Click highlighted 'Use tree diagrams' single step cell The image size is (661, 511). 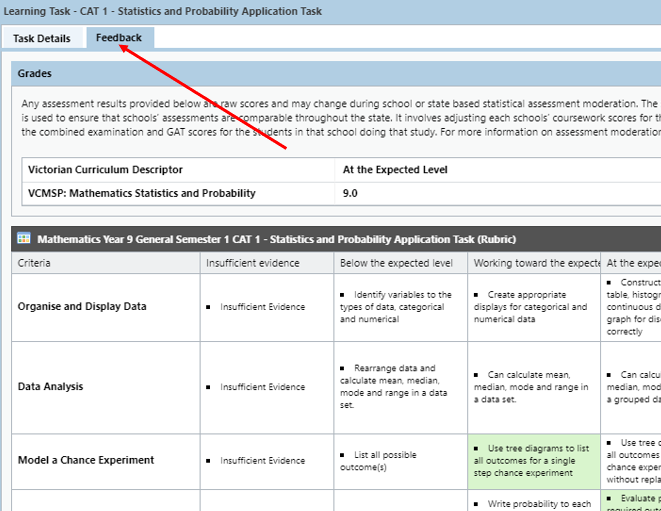point(534,461)
